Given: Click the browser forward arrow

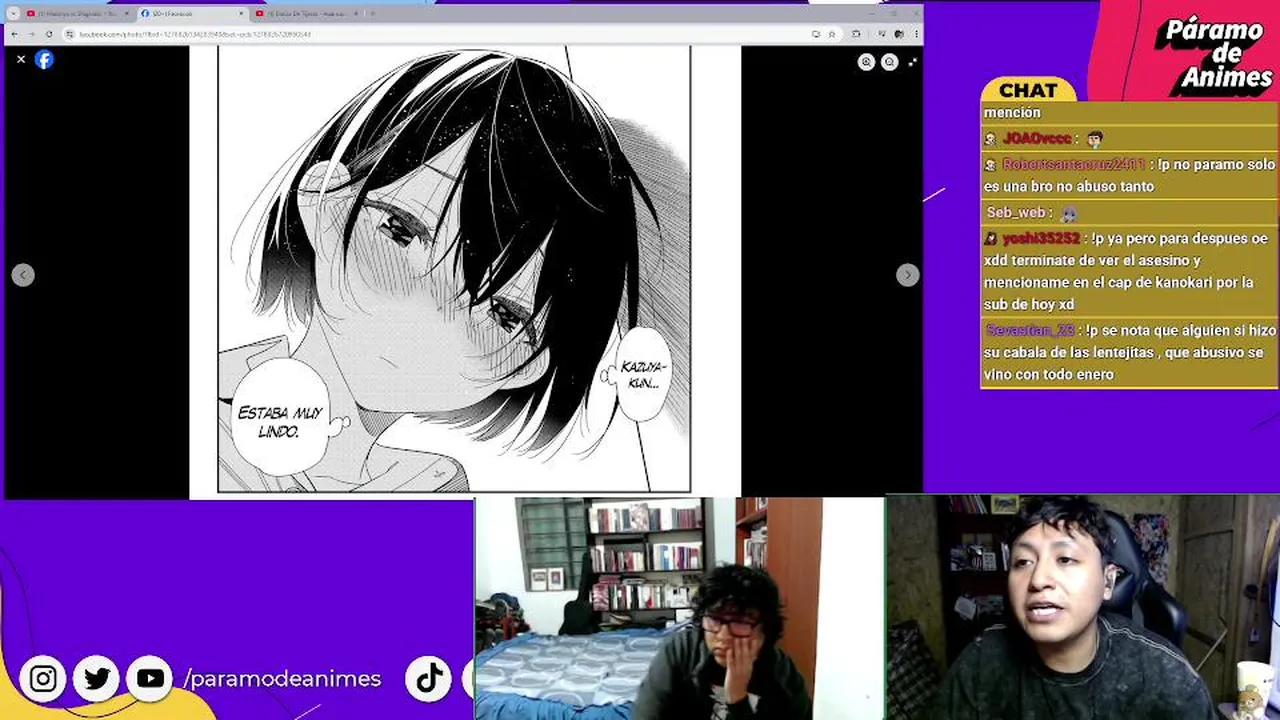Looking at the screenshot, I should click(x=31, y=34).
